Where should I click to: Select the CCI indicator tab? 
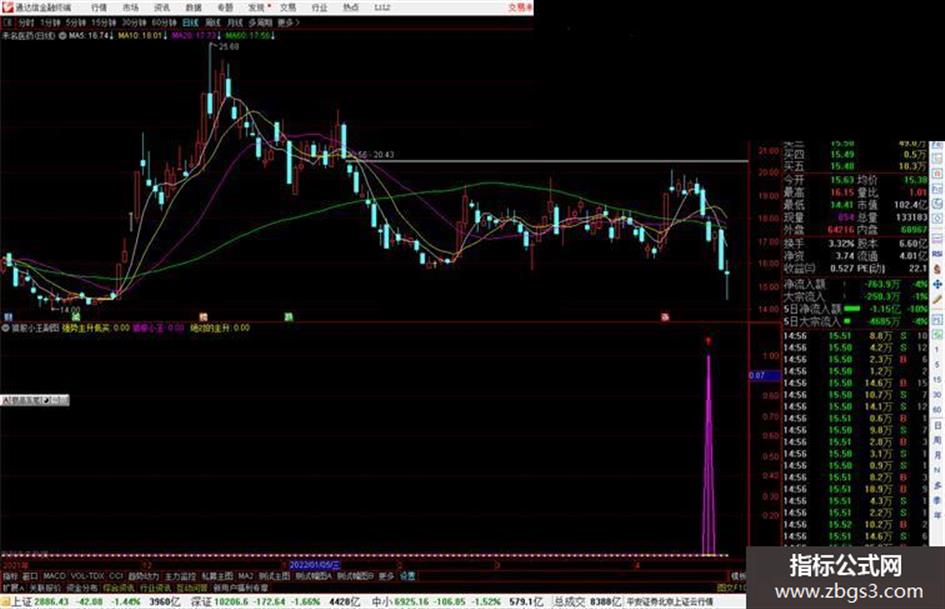click(x=116, y=576)
